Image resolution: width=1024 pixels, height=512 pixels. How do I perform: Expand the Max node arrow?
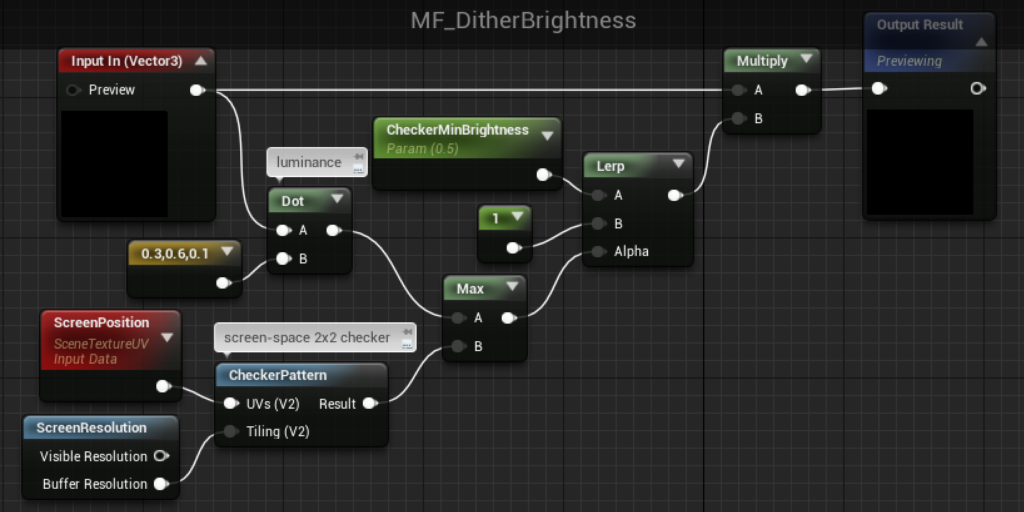click(512, 286)
